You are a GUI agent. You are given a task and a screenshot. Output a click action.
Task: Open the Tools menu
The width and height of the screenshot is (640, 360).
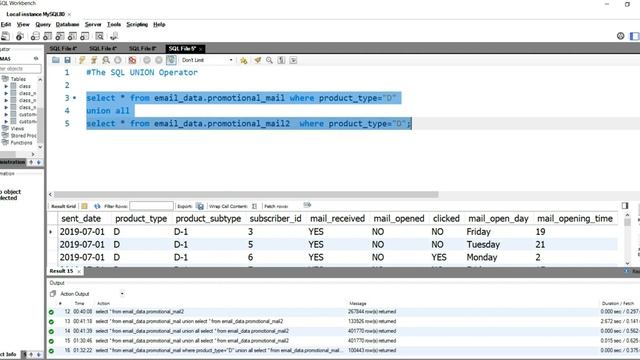(114, 24)
